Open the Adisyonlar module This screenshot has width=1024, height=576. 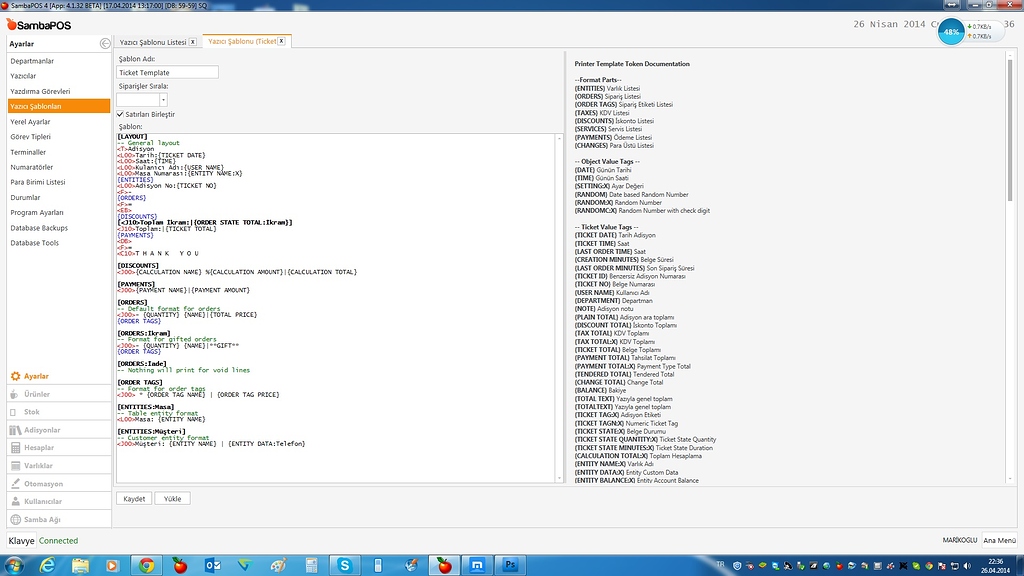pos(42,430)
